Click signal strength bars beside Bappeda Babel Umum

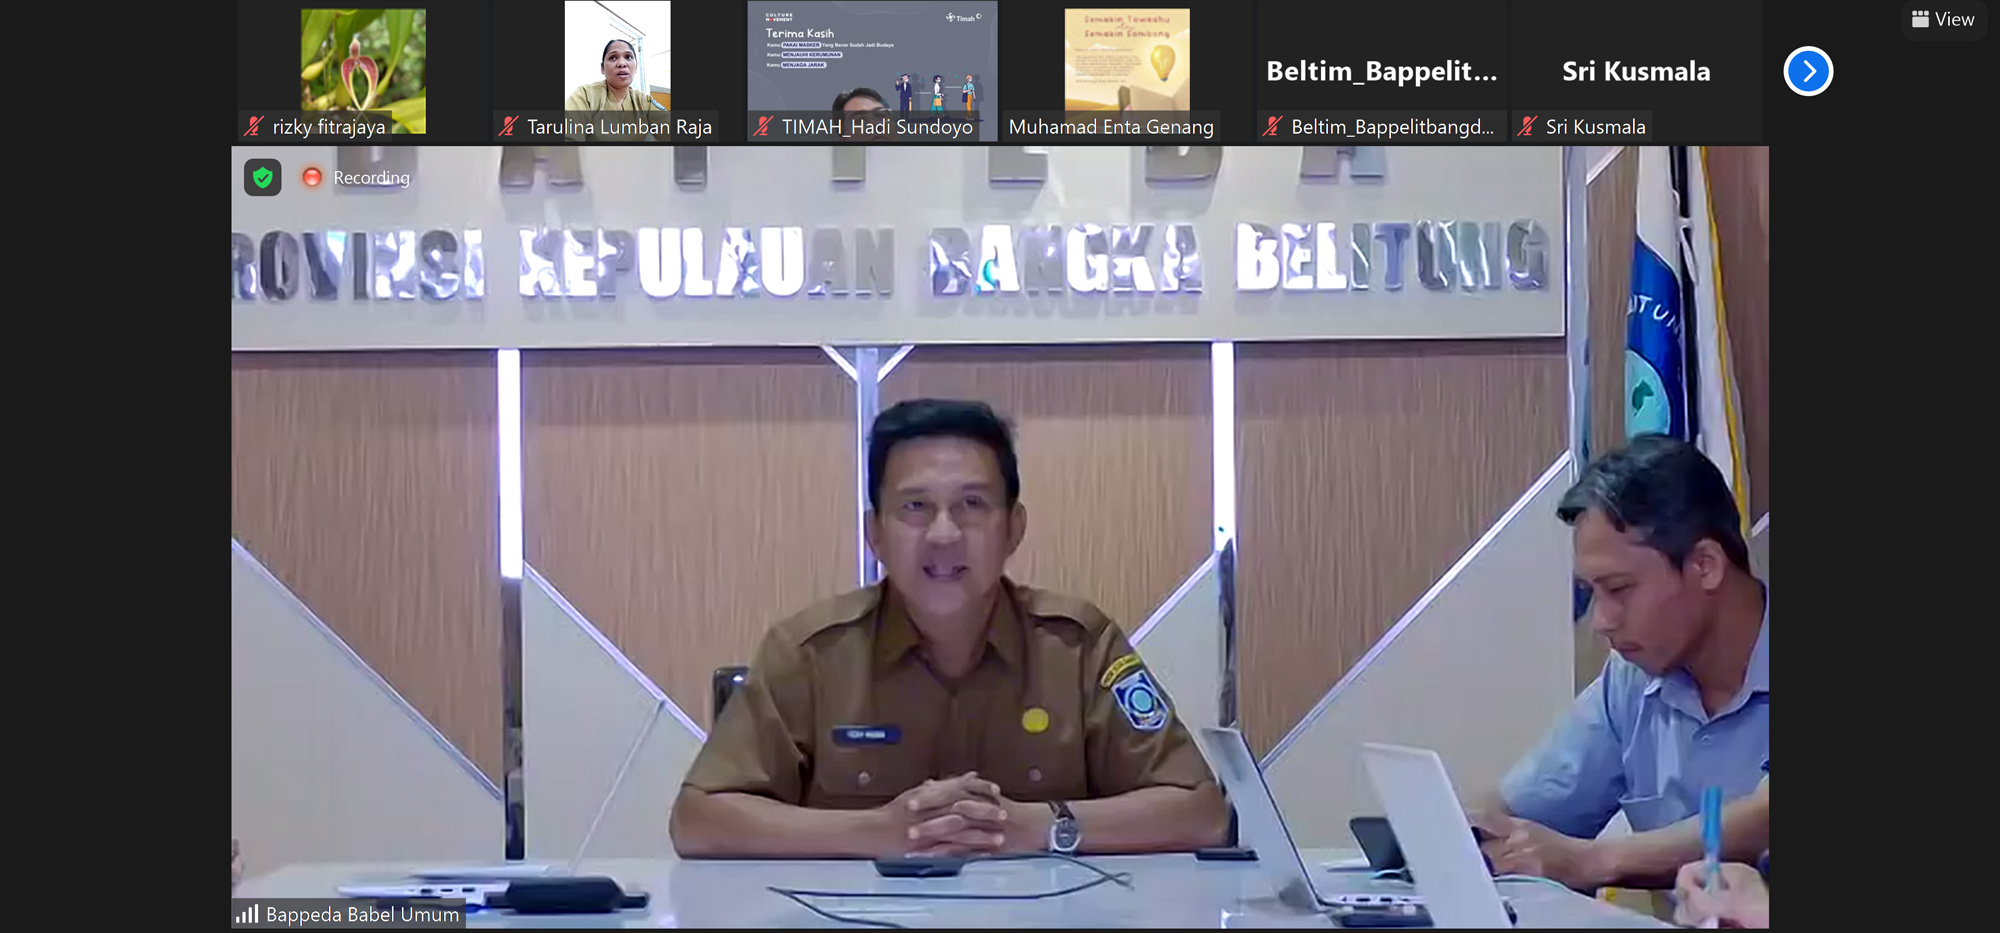[x=247, y=914]
